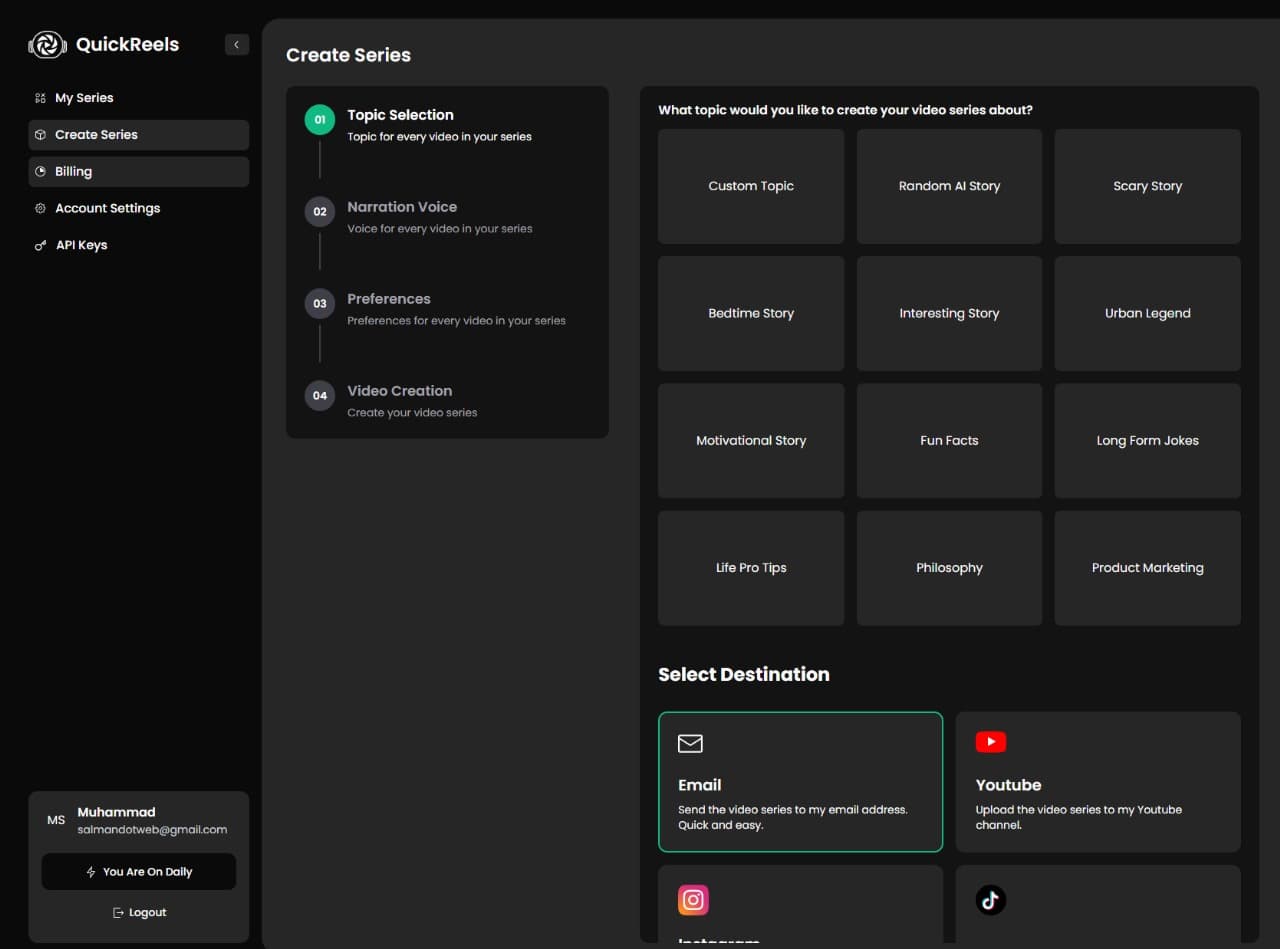Choose the Random AI Story card

tap(949, 186)
